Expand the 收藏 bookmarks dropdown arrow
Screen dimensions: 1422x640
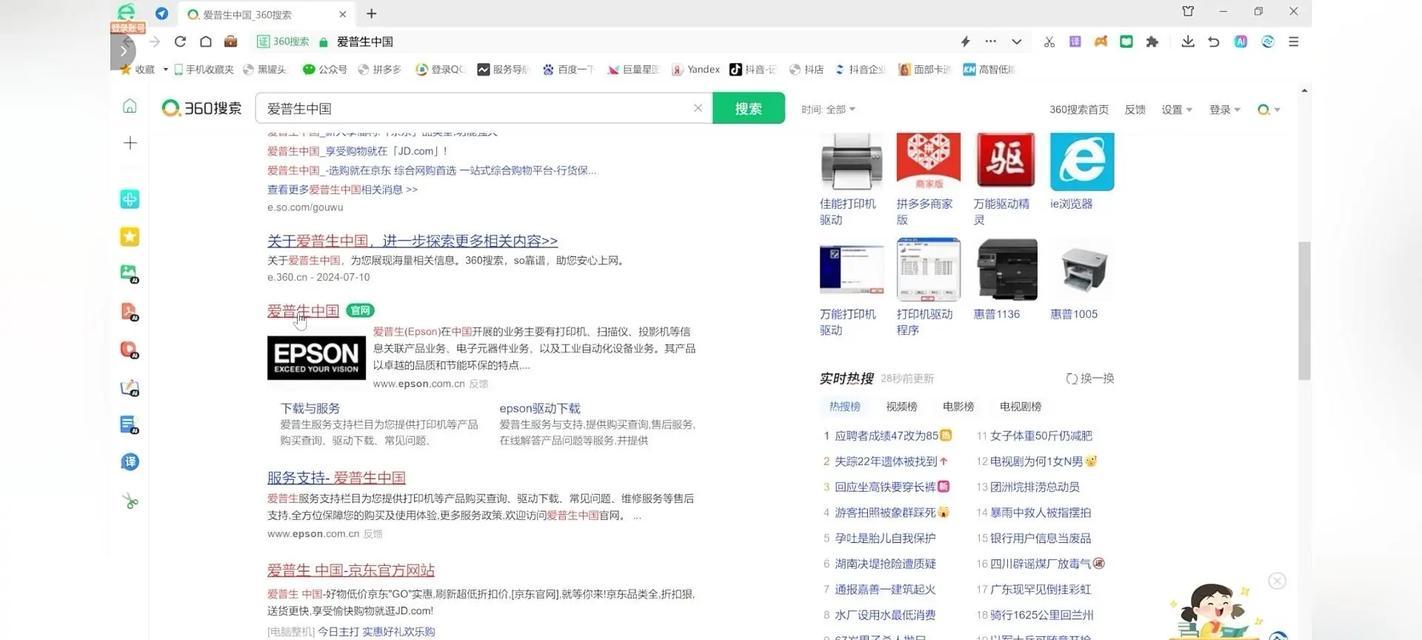(x=166, y=69)
